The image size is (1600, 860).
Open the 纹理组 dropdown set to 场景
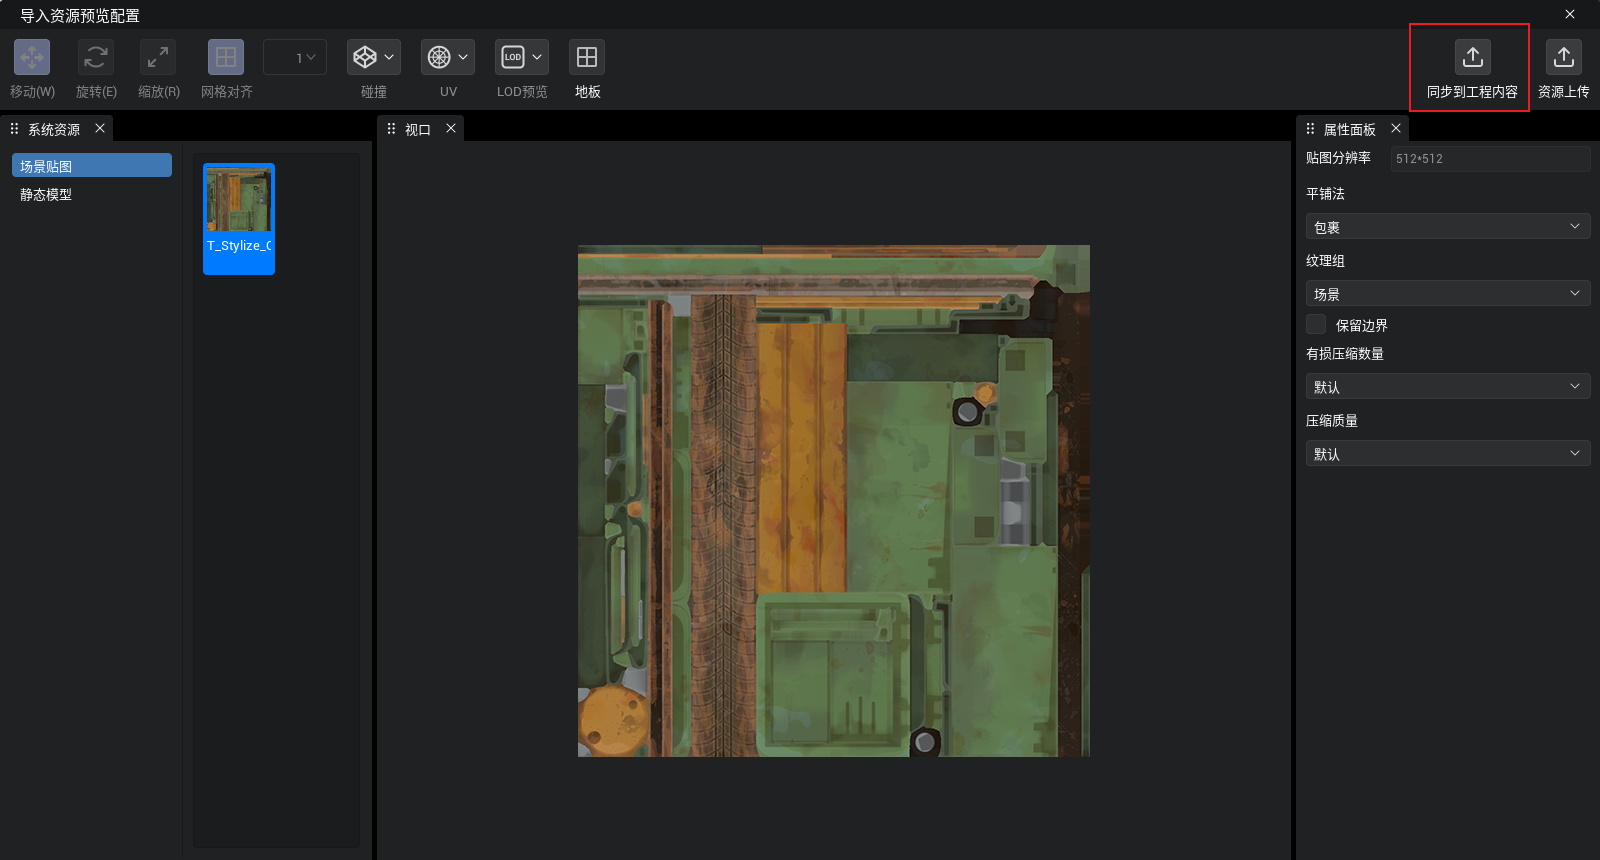coord(1448,293)
